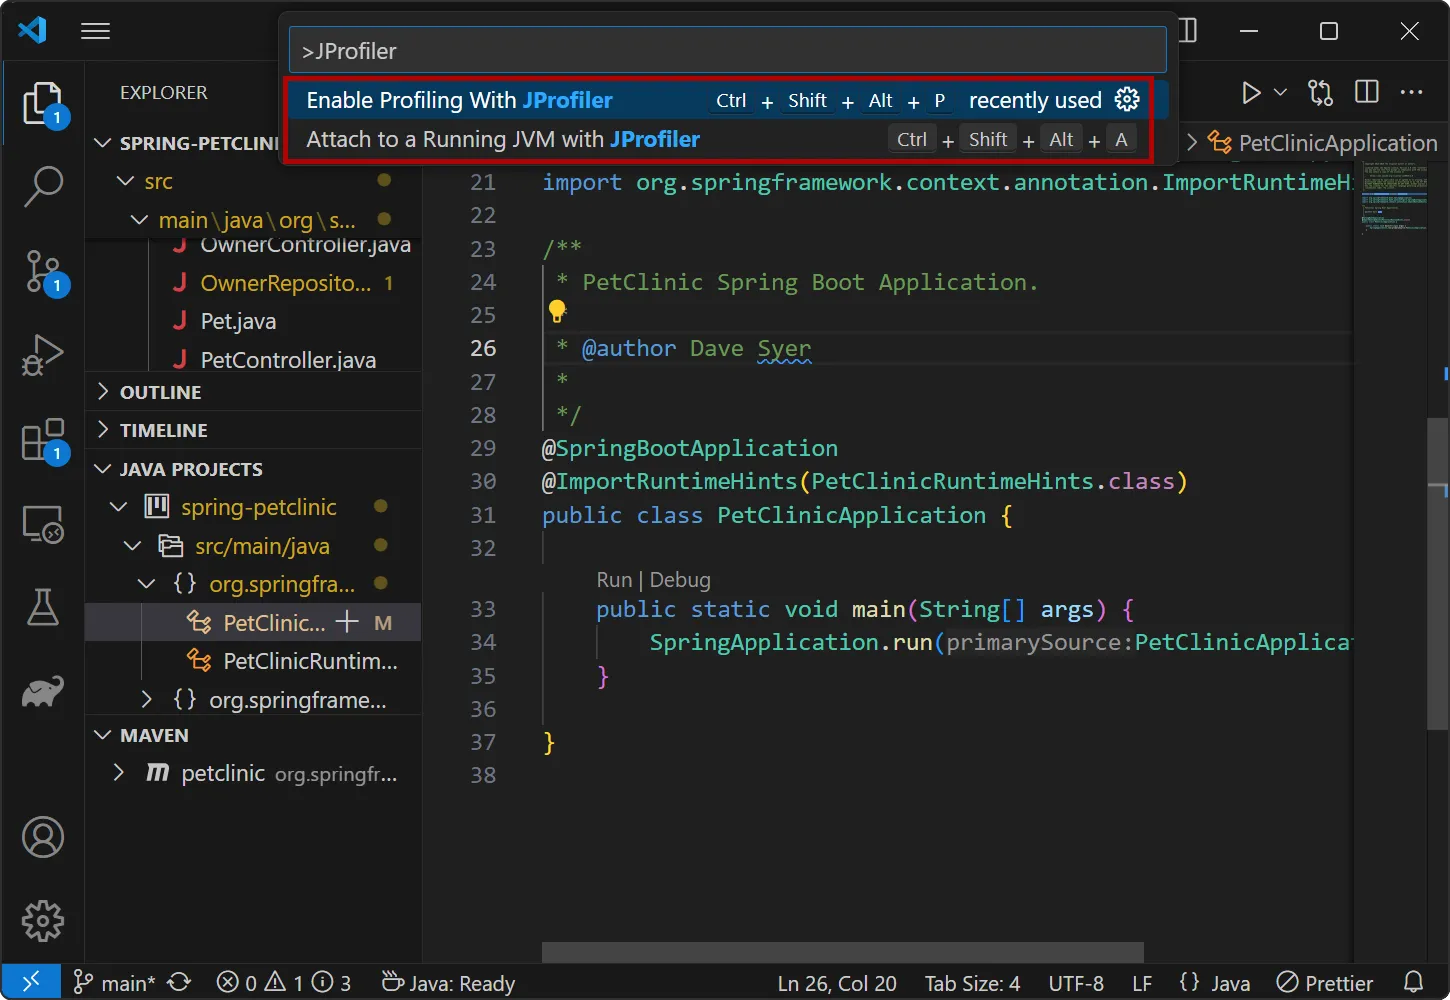Open the hamburger application menu

click(95, 31)
